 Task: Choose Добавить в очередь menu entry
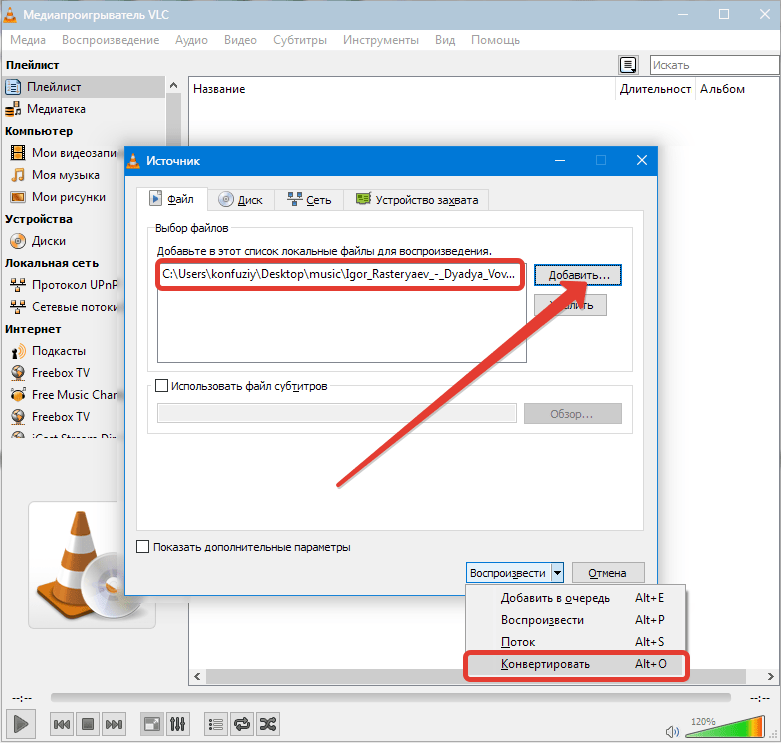pyautogui.click(x=576, y=598)
